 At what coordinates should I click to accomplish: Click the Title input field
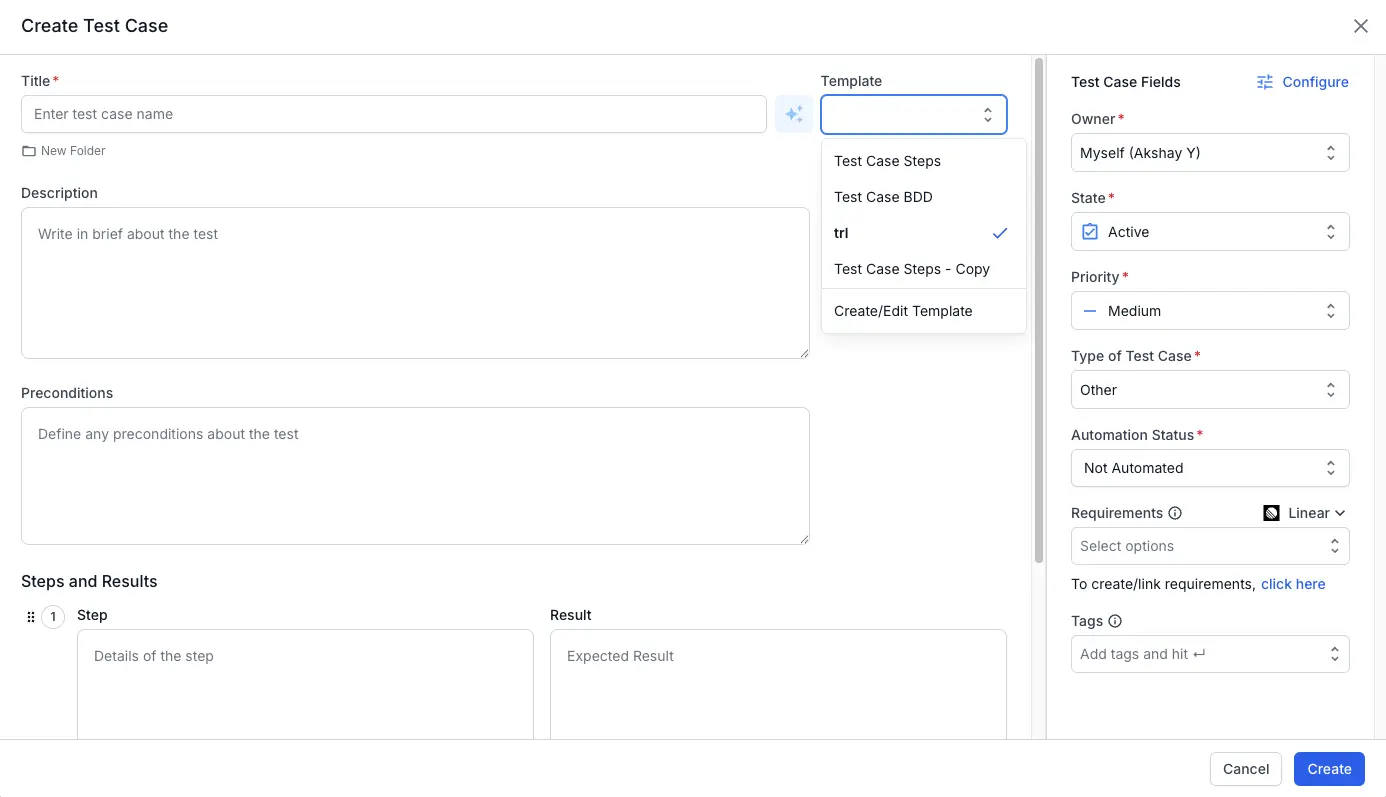click(393, 114)
